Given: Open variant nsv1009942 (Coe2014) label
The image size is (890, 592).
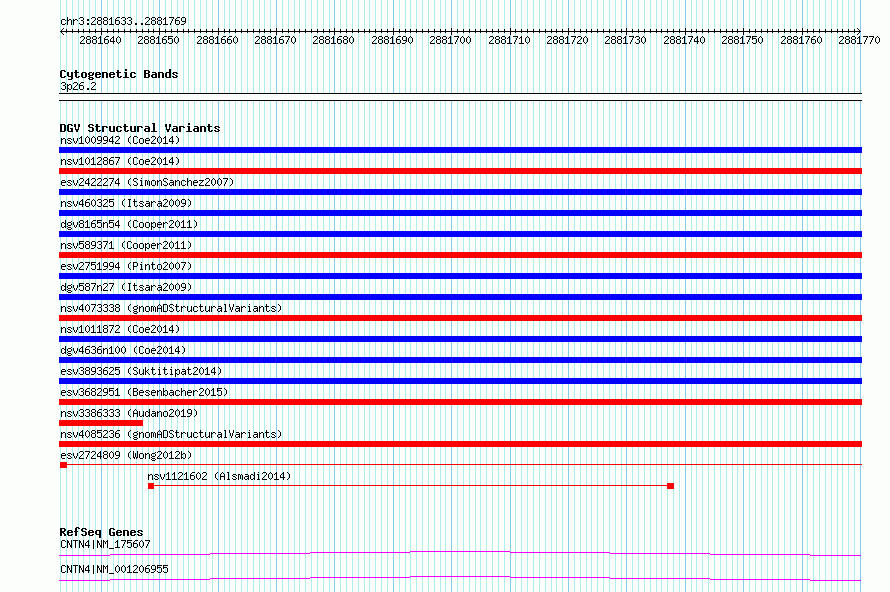Looking at the screenshot, I should [x=120, y=140].
